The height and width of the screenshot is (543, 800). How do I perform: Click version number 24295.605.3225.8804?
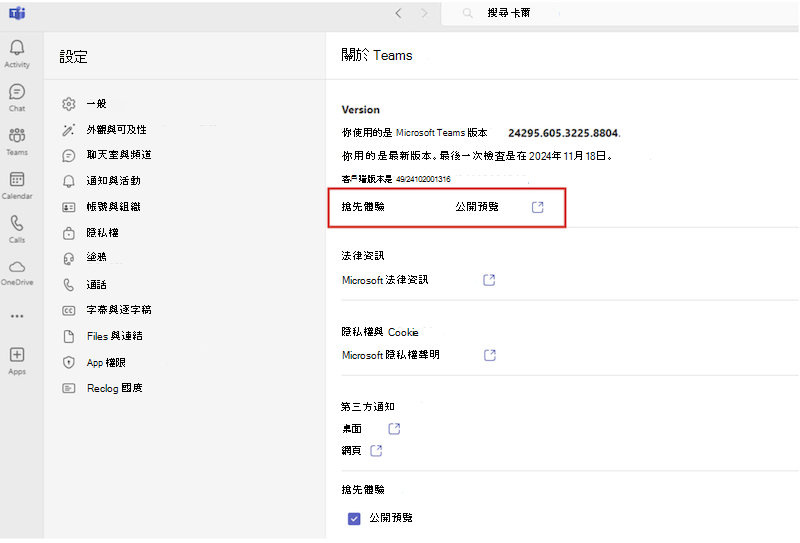click(564, 133)
